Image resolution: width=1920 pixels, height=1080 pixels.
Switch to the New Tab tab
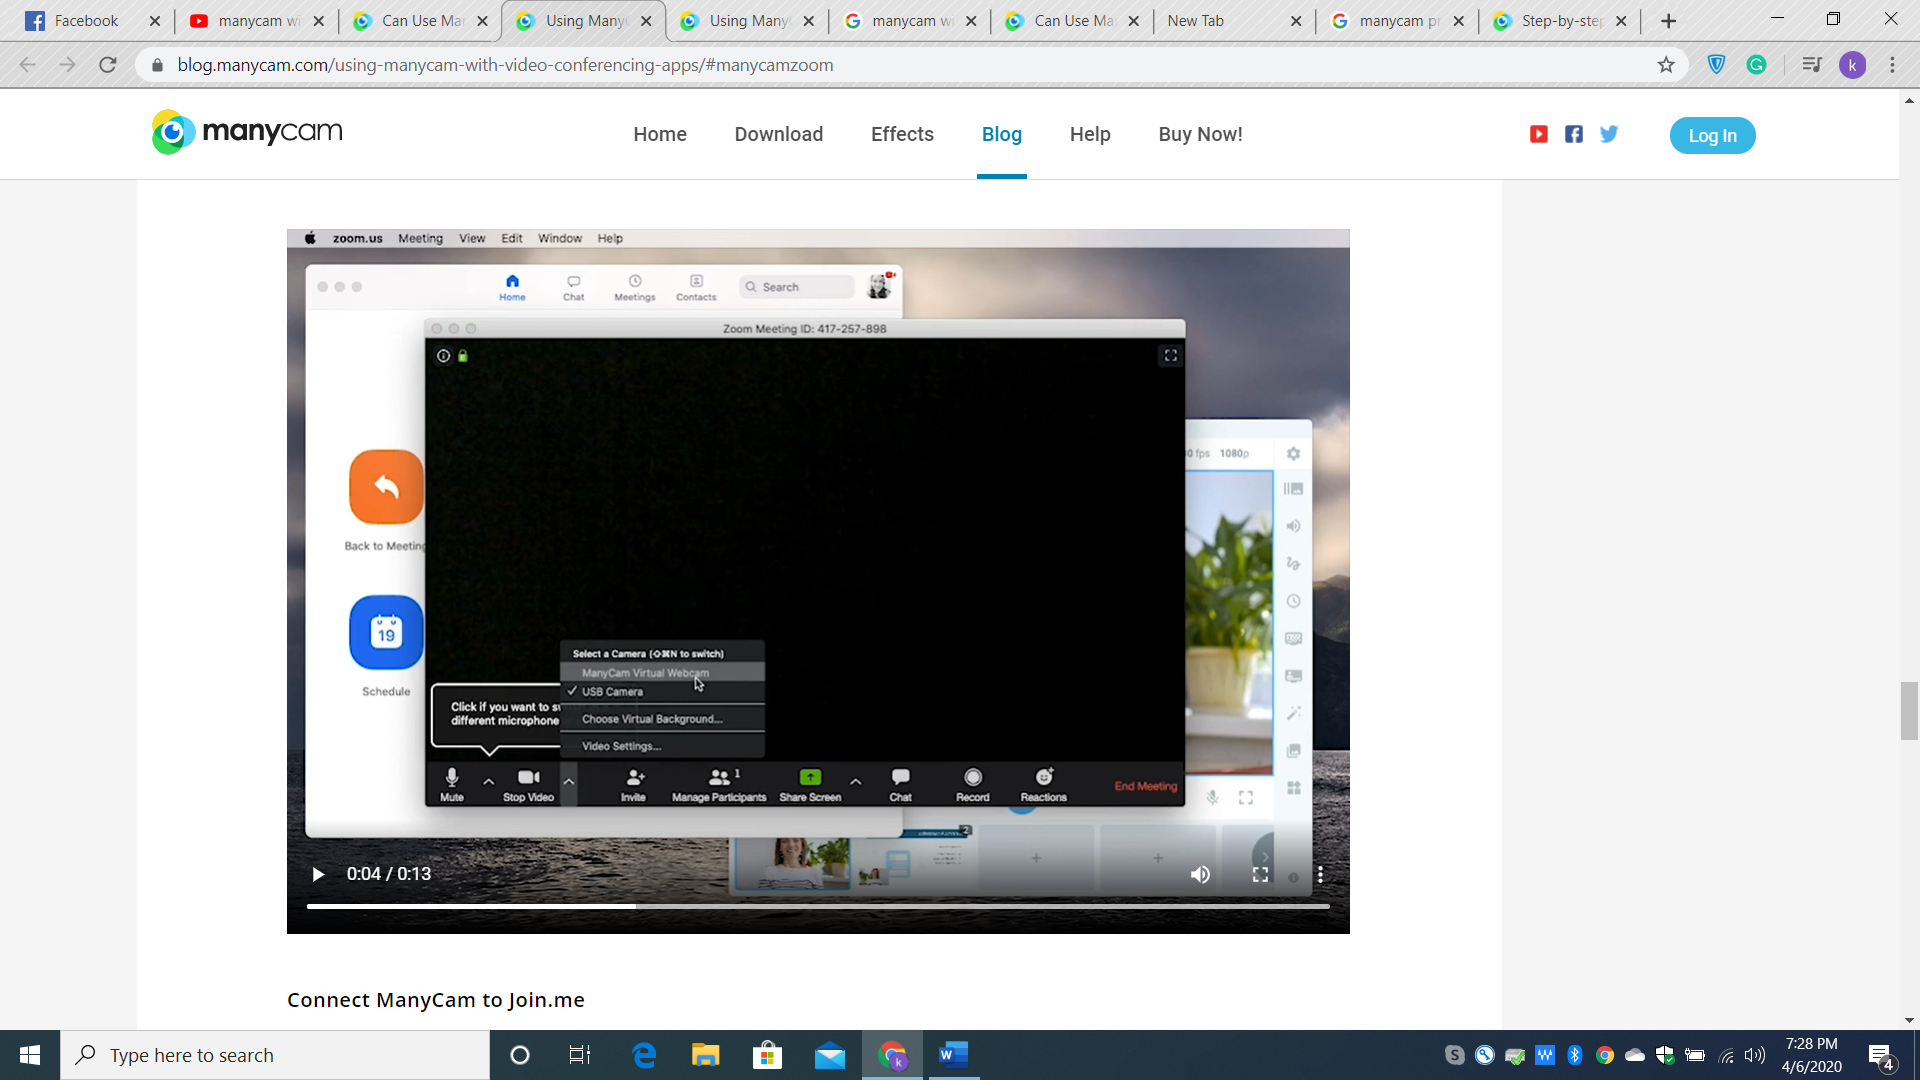pos(1233,21)
